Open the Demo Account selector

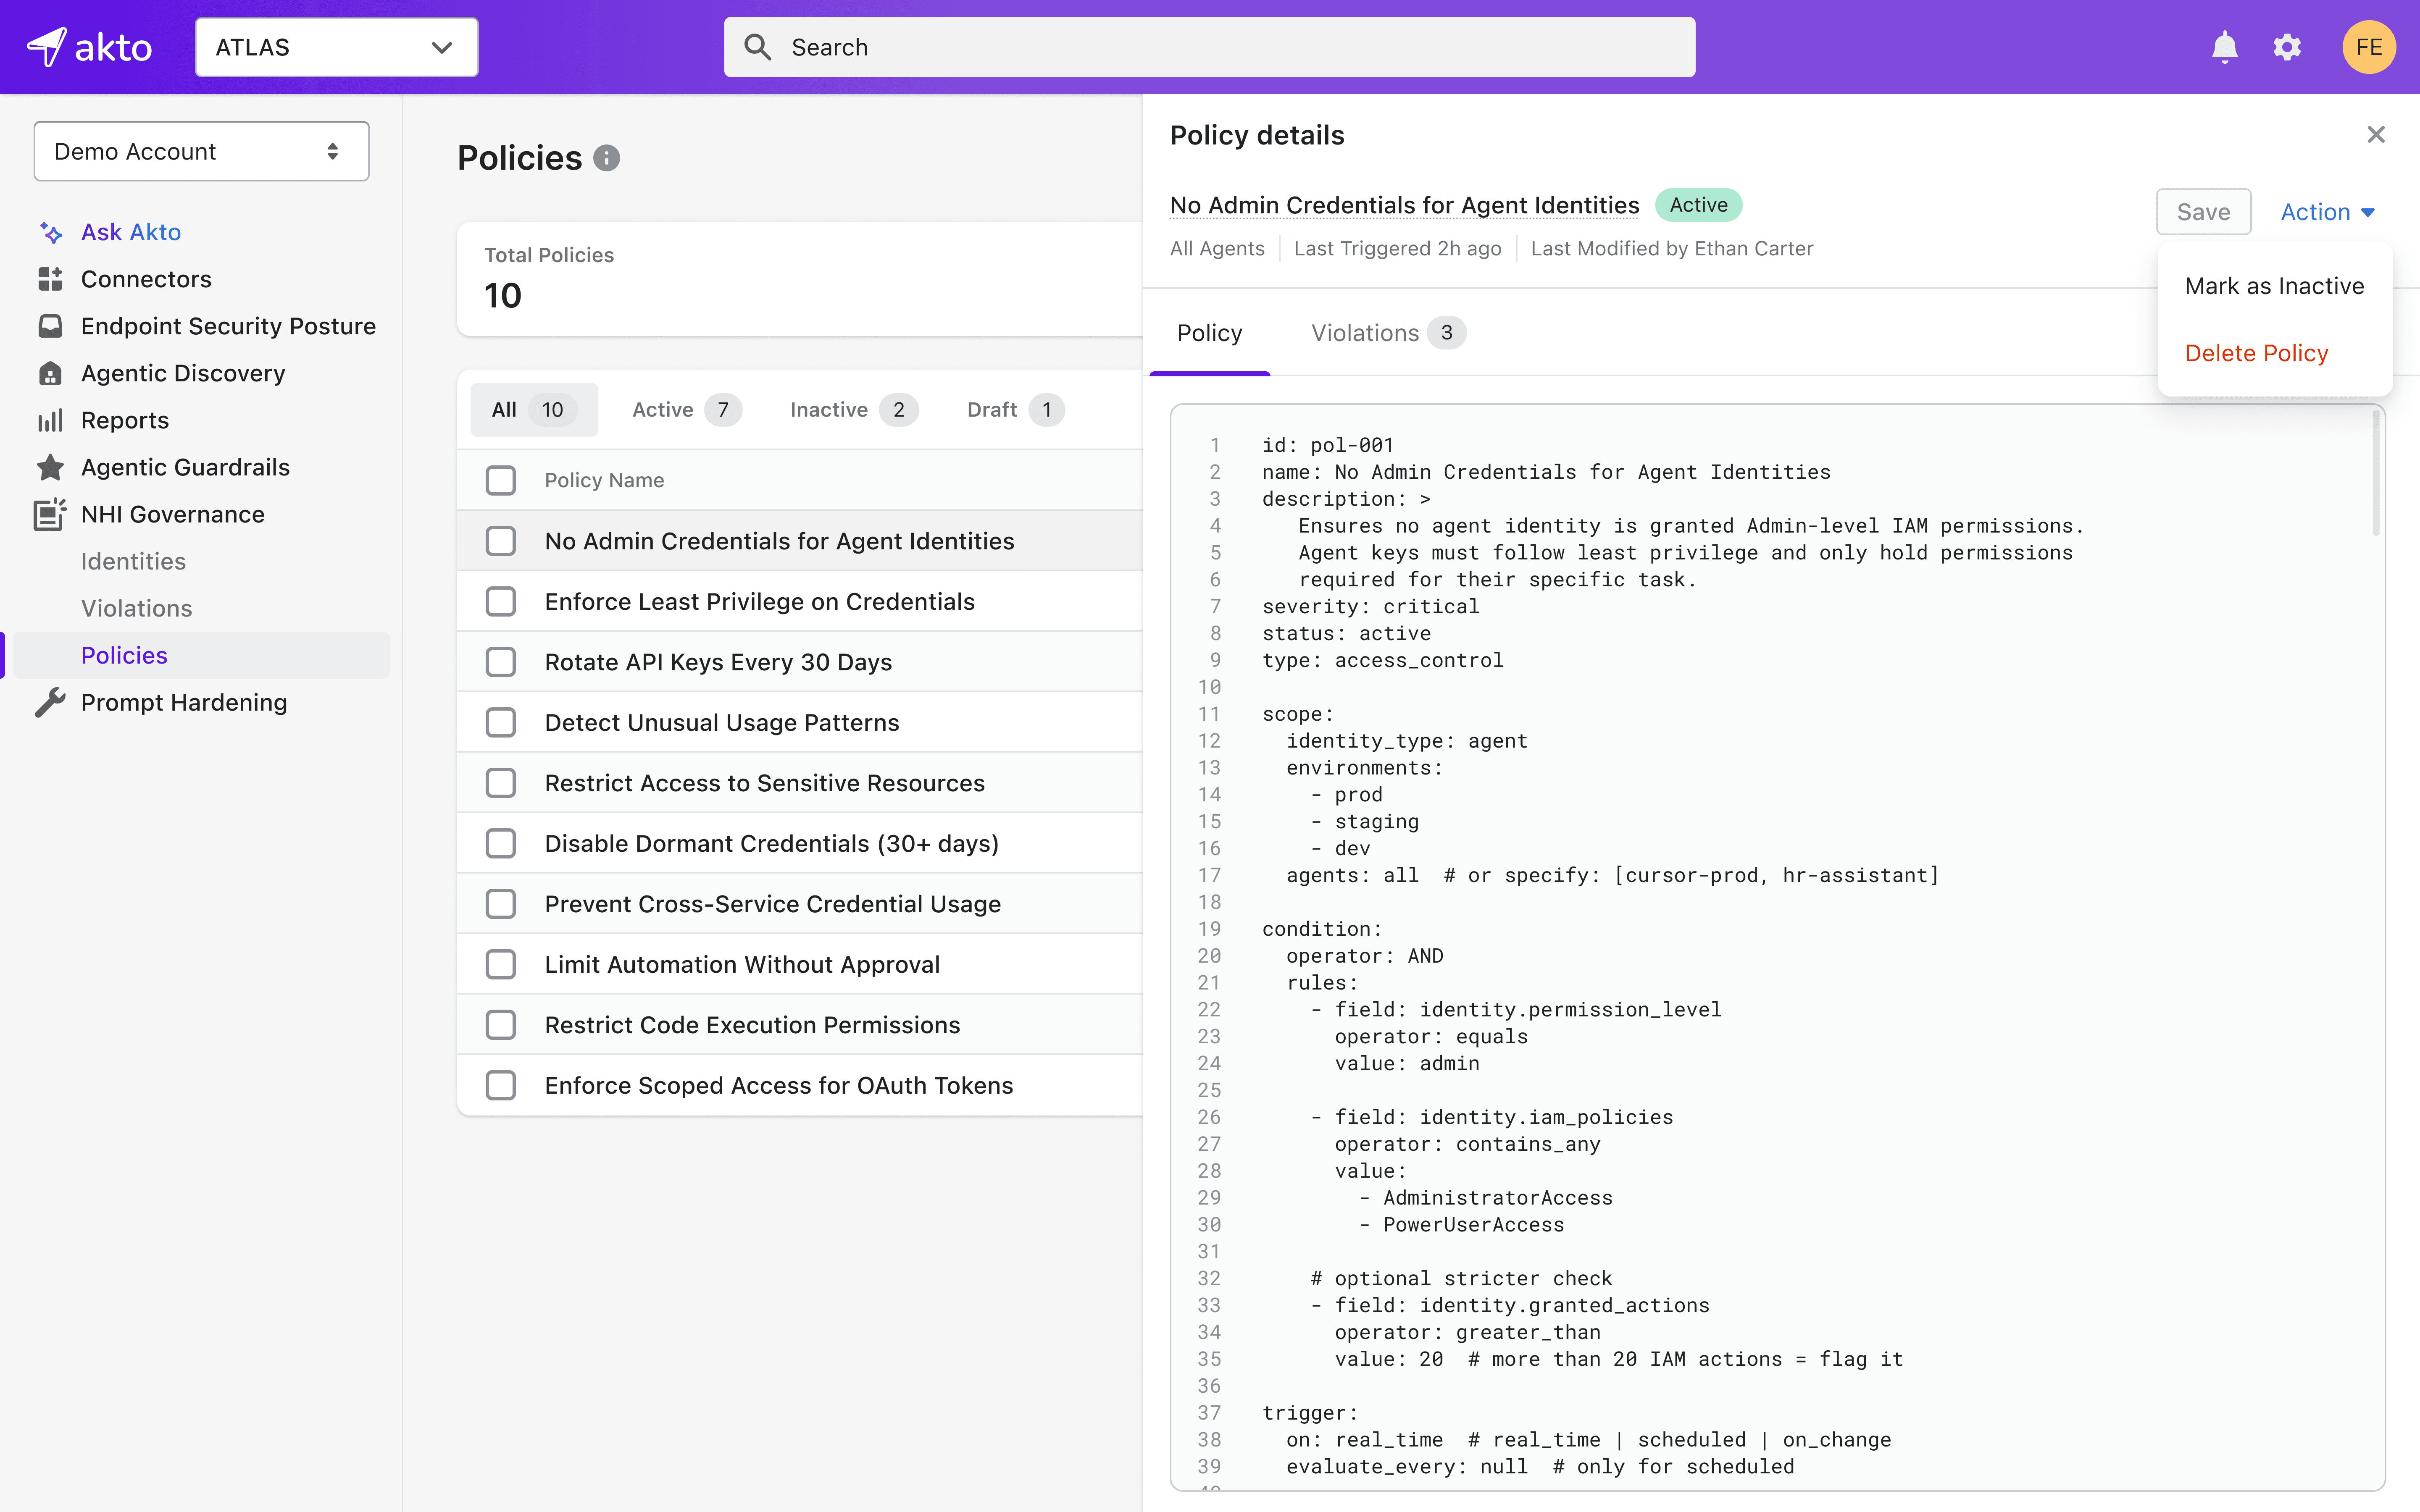pos(201,151)
